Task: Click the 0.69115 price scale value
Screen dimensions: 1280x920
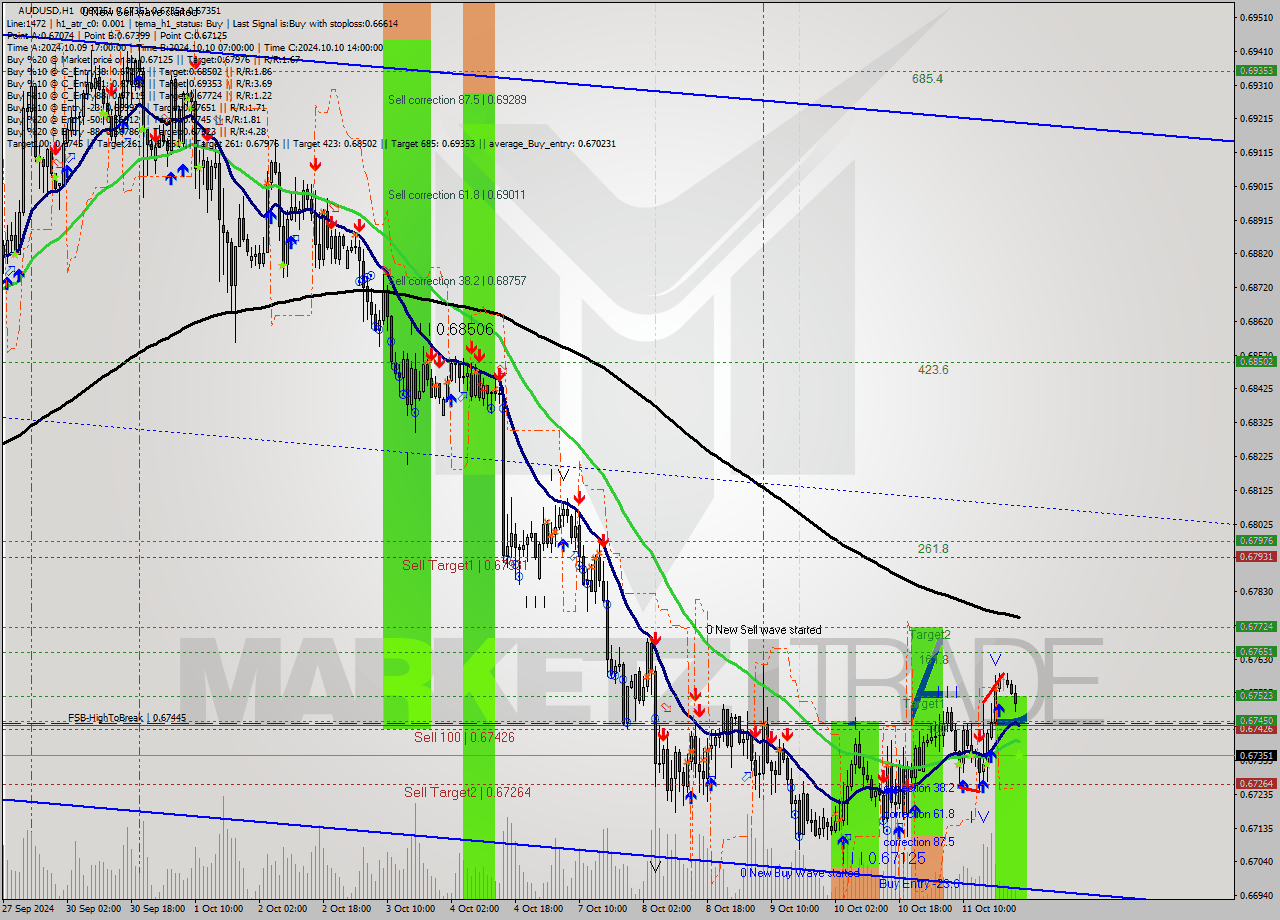Action: [x=1255, y=152]
